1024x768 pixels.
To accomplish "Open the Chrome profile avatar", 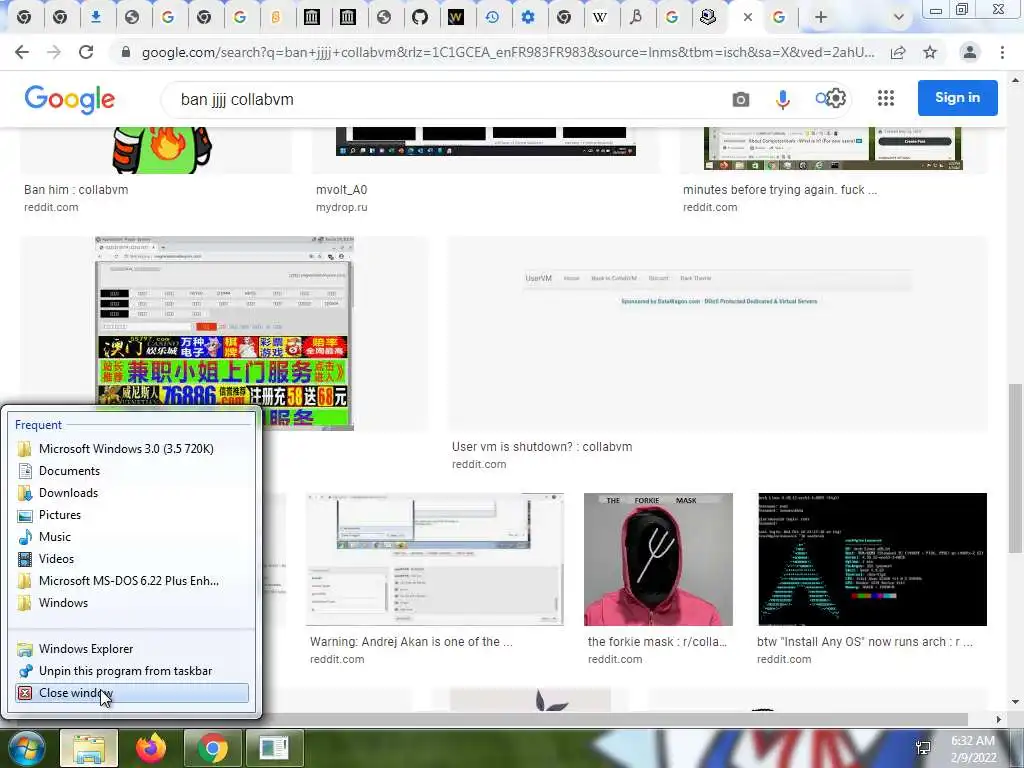I will (x=970, y=52).
